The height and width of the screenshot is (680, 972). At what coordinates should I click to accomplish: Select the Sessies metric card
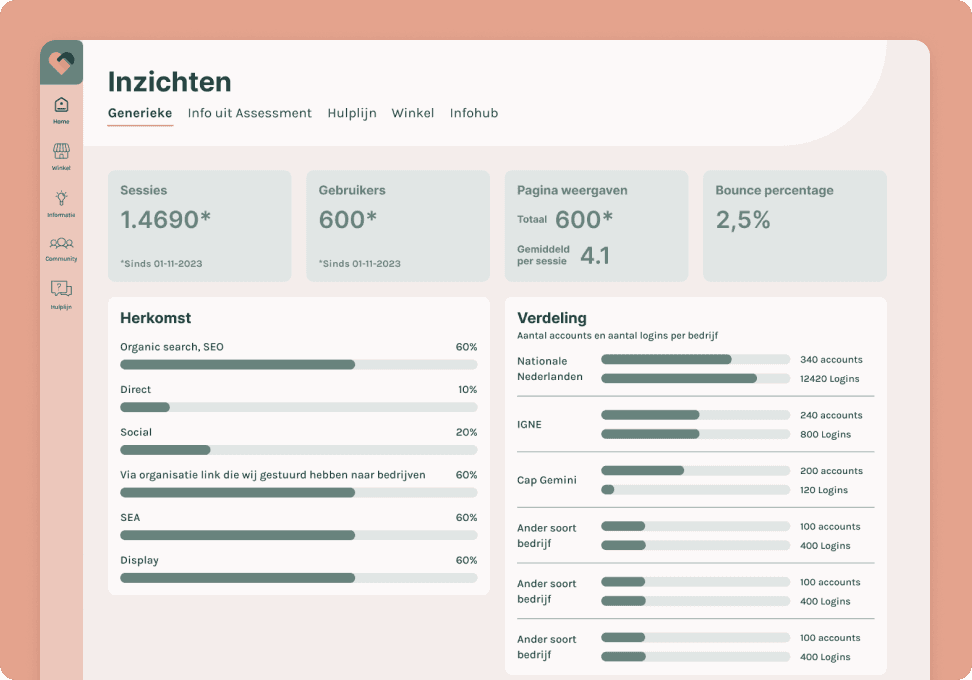[x=199, y=225]
